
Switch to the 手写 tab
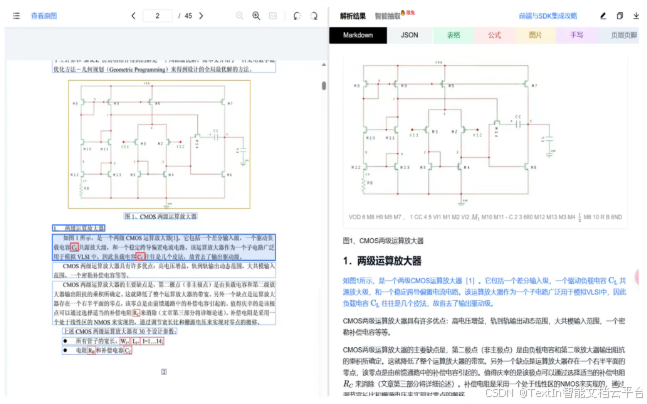(x=576, y=35)
